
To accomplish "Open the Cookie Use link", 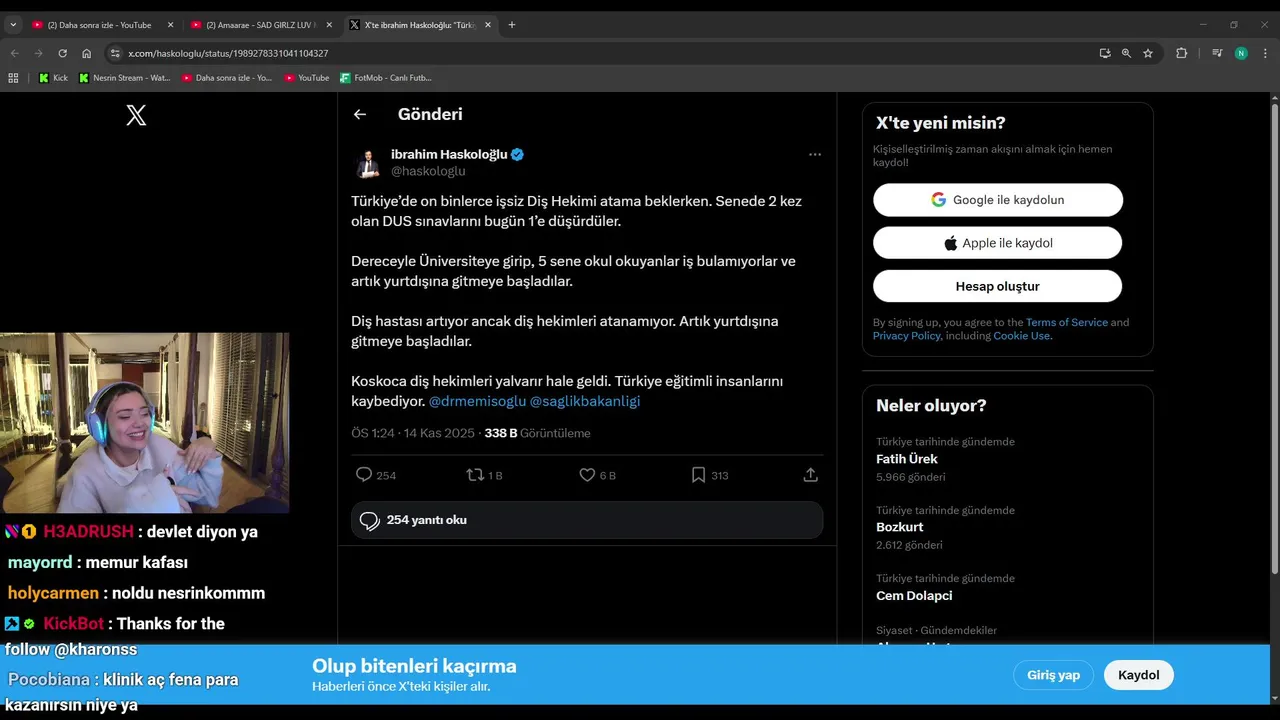I will click(1021, 336).
